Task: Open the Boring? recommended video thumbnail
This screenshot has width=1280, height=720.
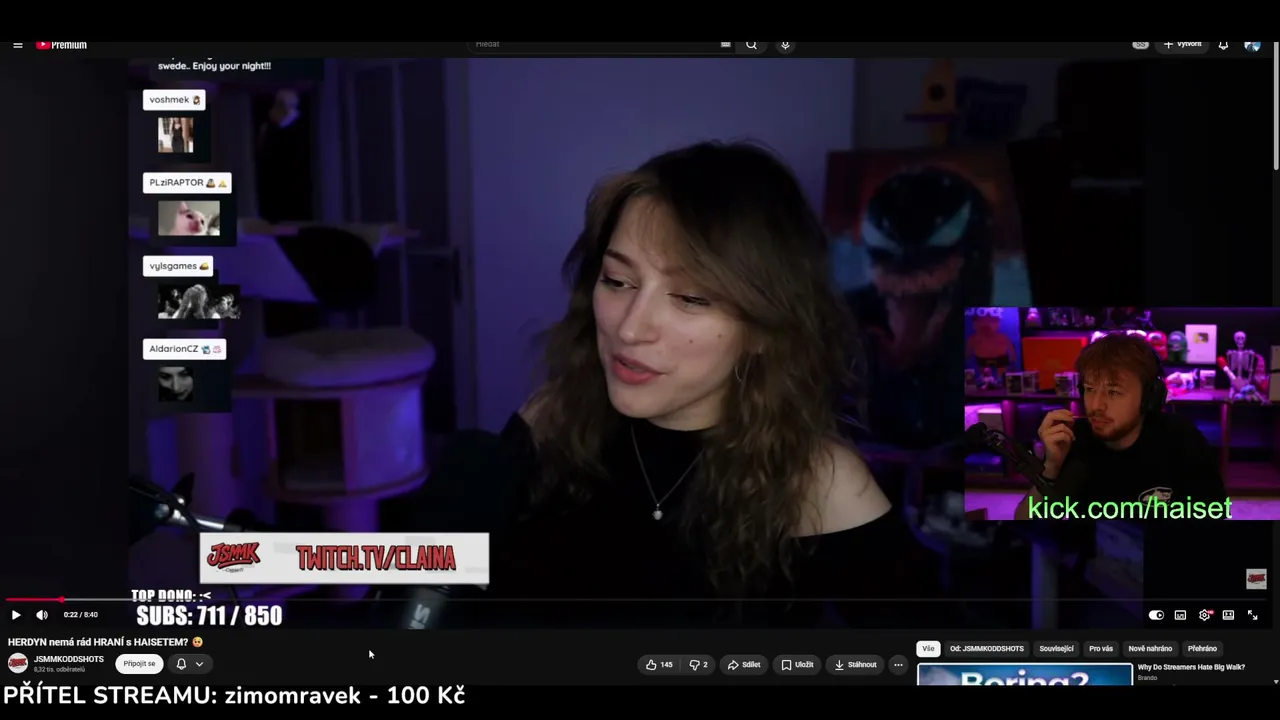Action: 1025,675
